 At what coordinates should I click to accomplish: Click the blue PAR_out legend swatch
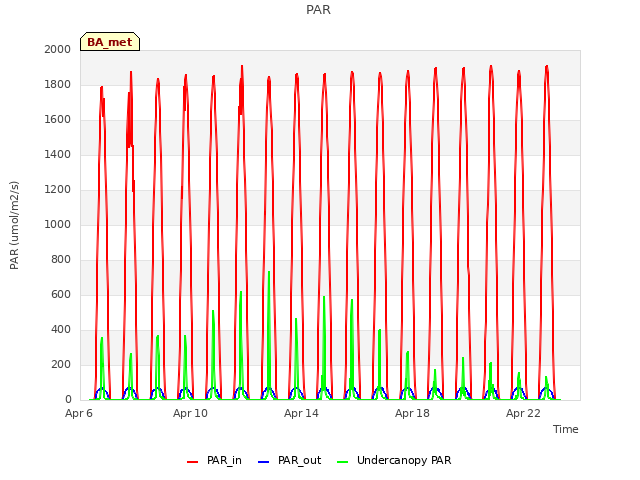[264, 462]
